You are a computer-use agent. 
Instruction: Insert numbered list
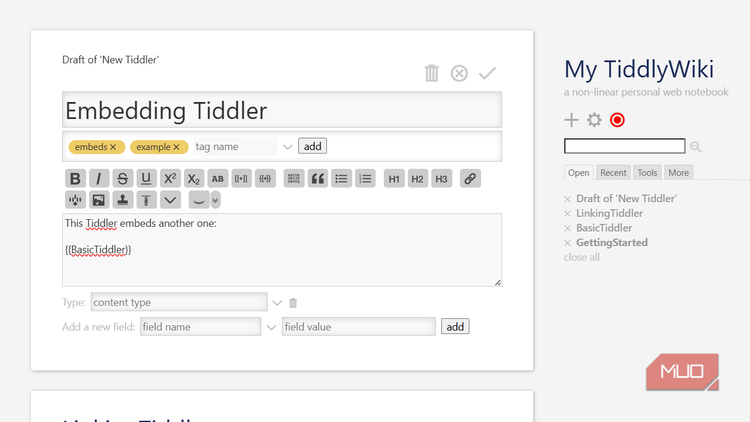point(365,178)
